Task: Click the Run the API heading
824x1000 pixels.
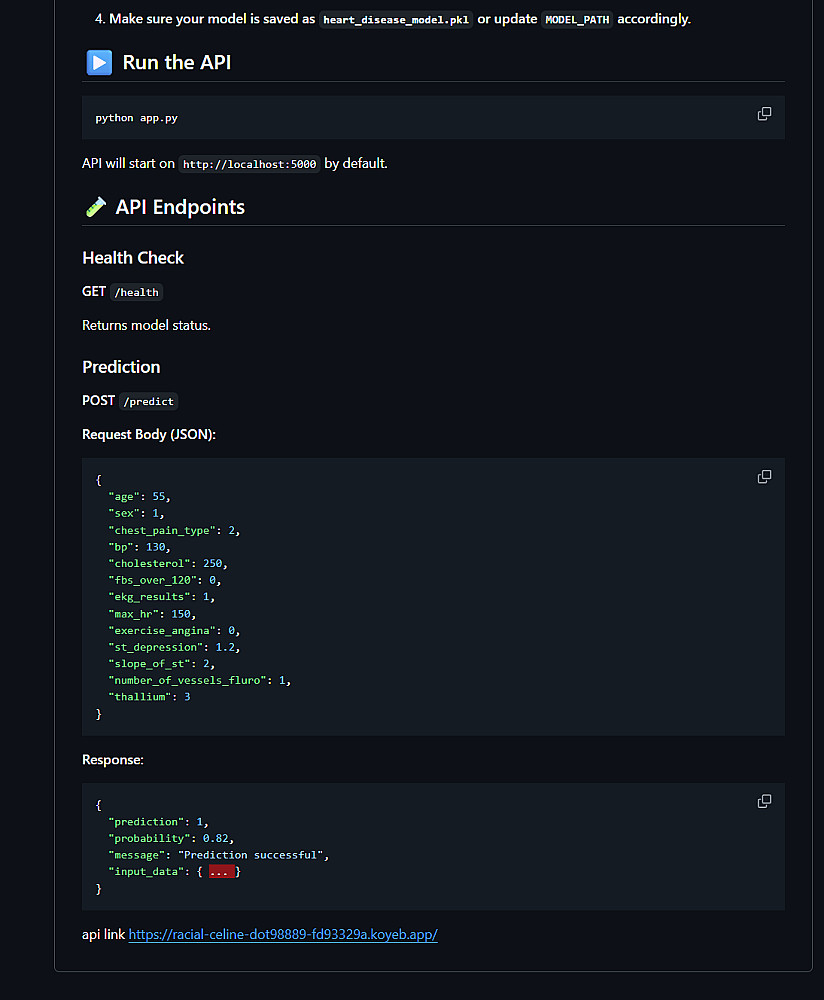Action: (x=176, y=62)
